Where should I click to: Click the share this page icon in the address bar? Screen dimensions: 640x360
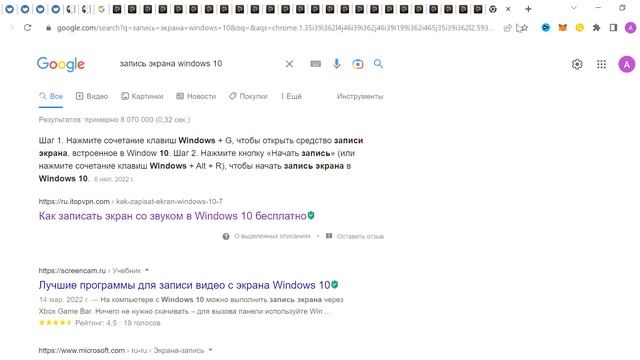pos(507,28)
